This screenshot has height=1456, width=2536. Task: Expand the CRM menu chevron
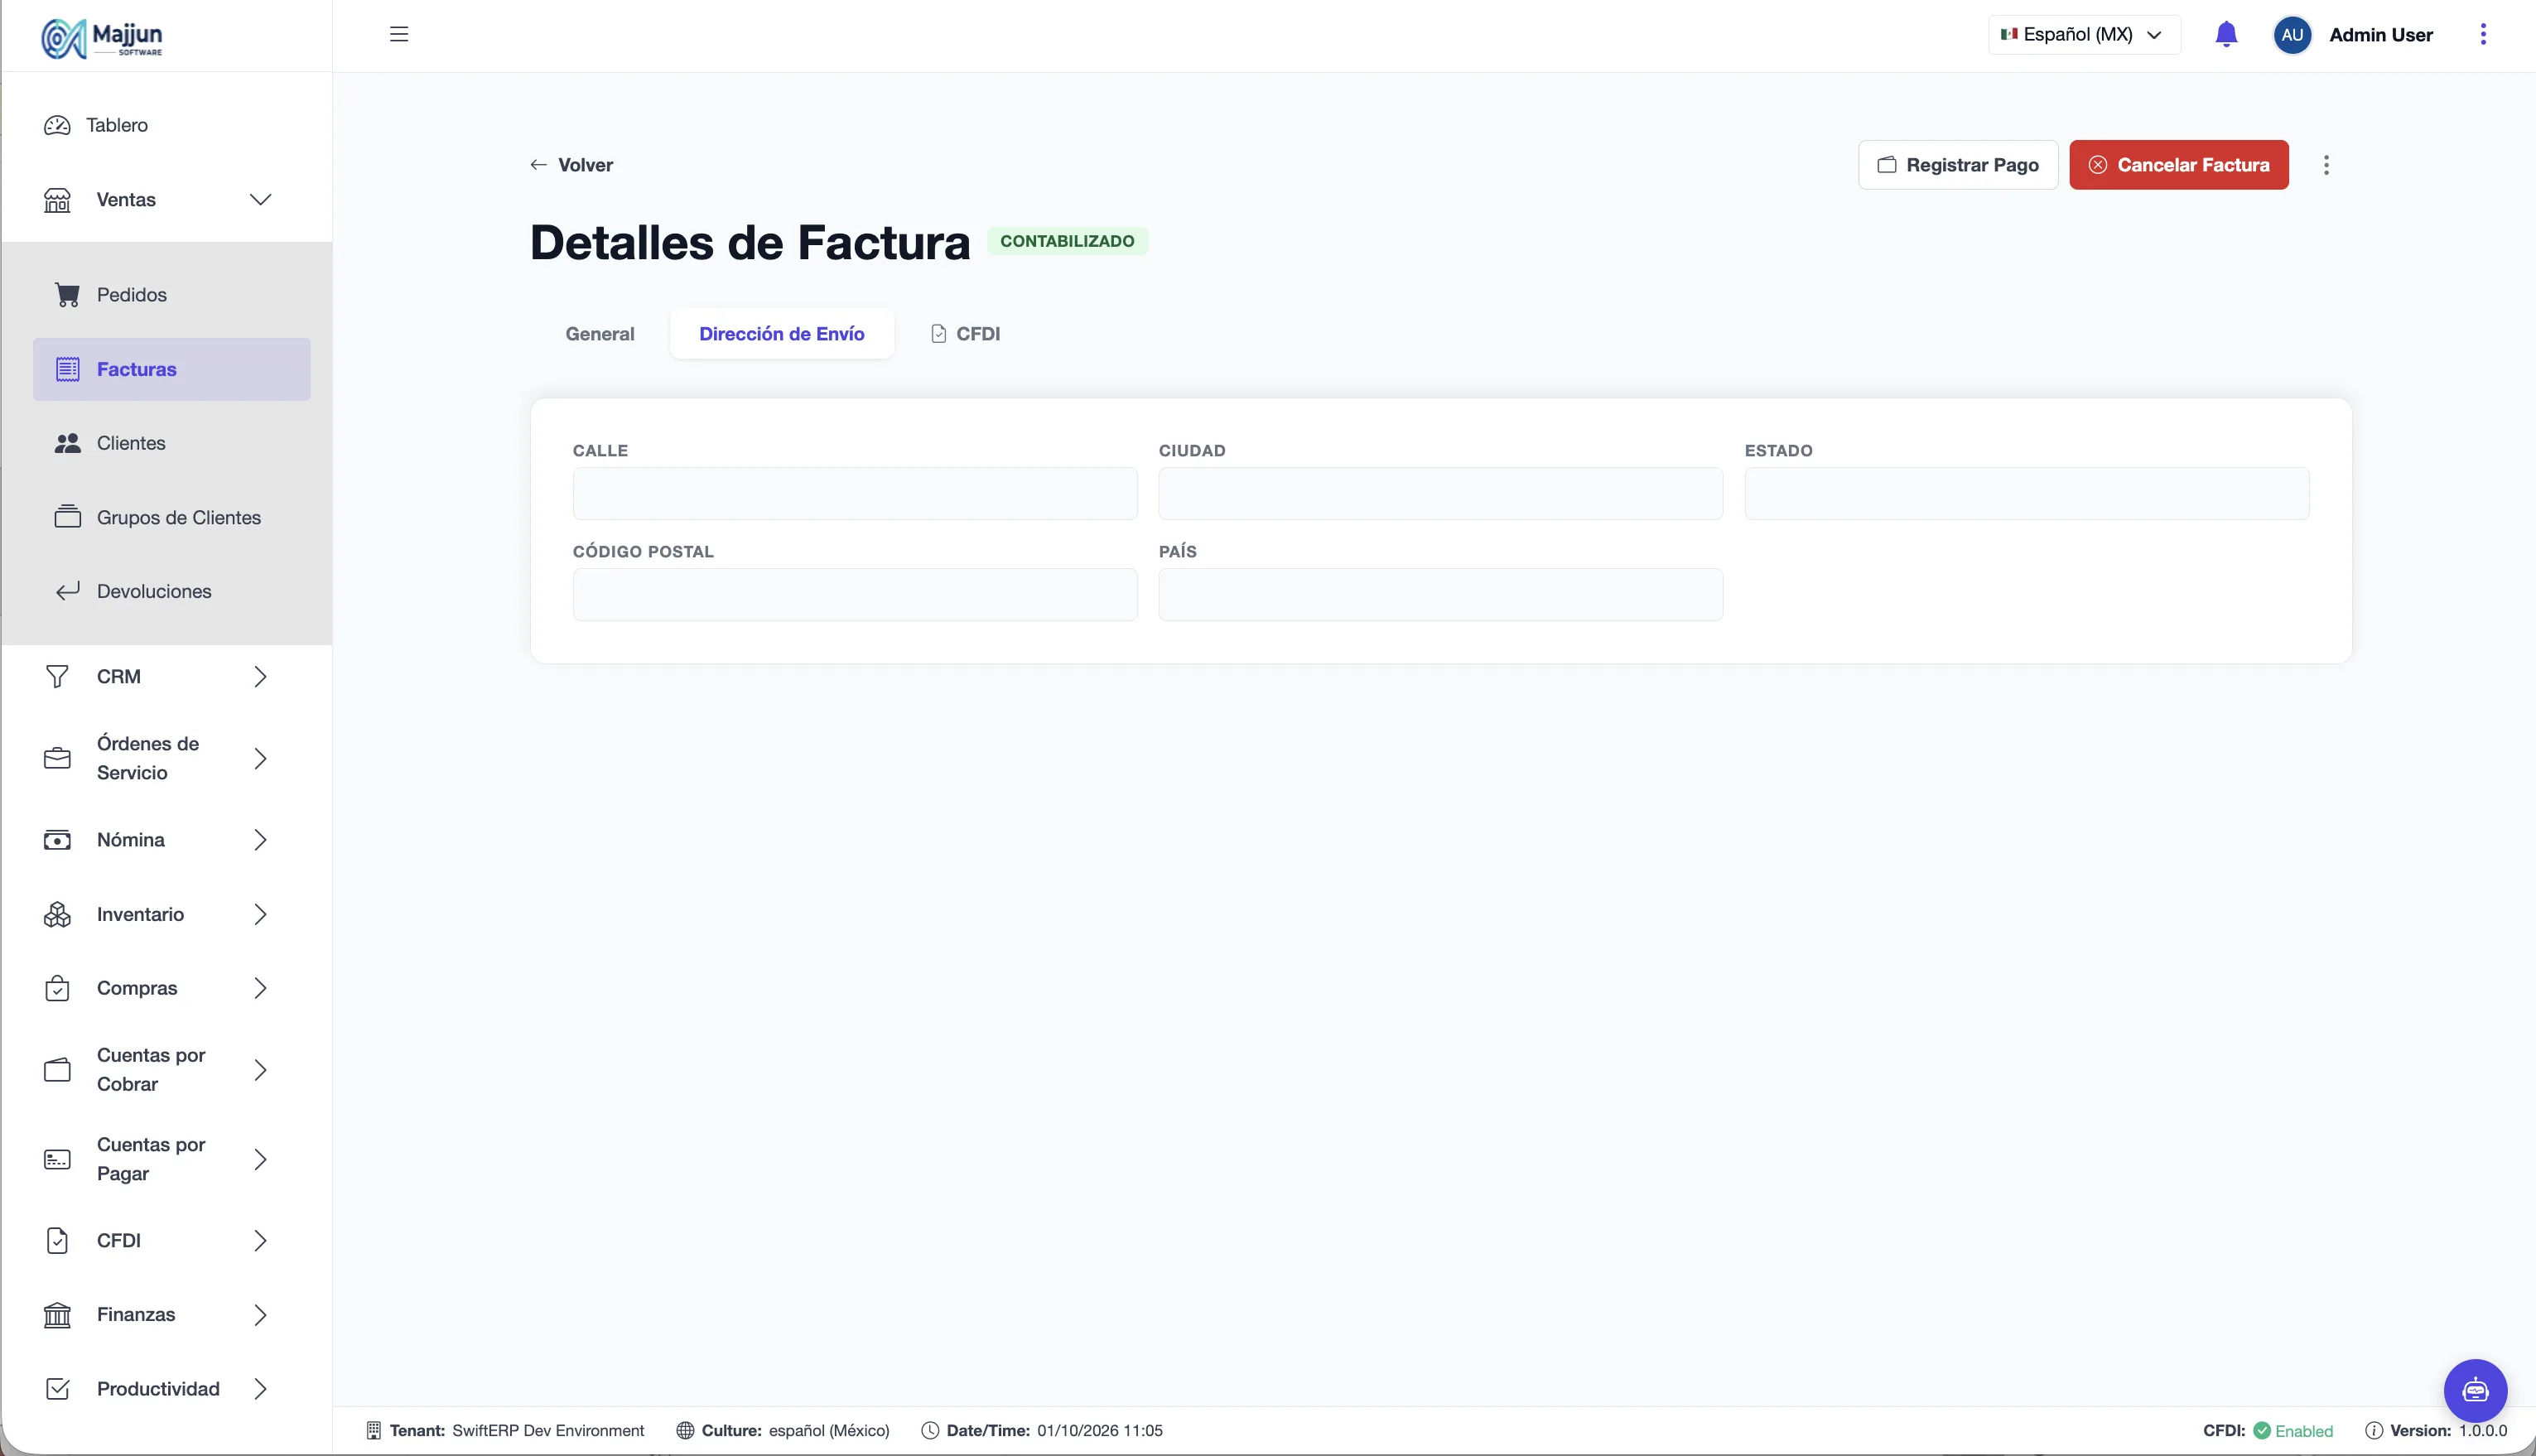click(x=260, y=677)
